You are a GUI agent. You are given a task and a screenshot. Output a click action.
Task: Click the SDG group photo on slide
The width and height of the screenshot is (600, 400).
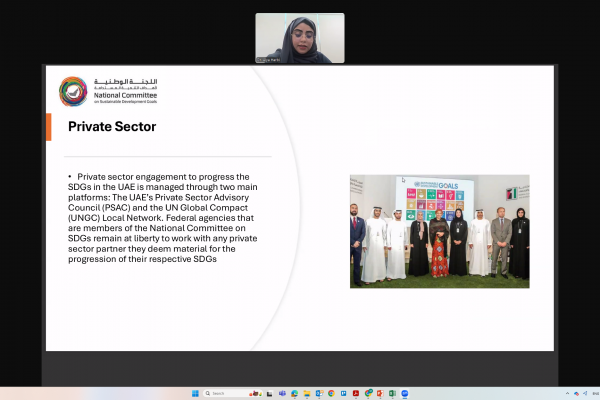tap(439, 231)
